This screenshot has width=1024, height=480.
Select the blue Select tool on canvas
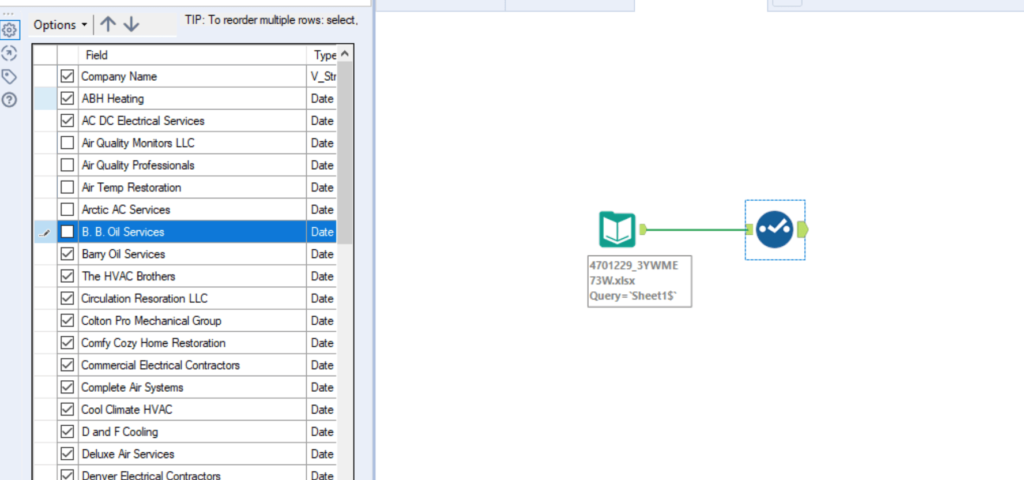(774, 230)
